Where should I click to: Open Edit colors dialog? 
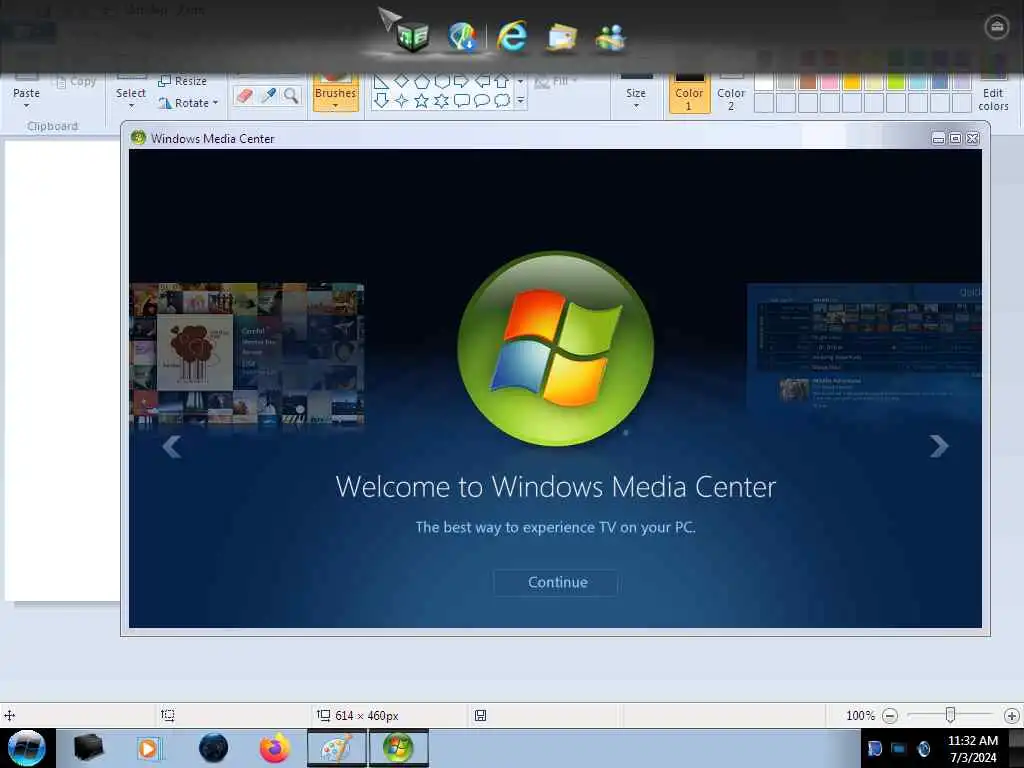[993, 95]
